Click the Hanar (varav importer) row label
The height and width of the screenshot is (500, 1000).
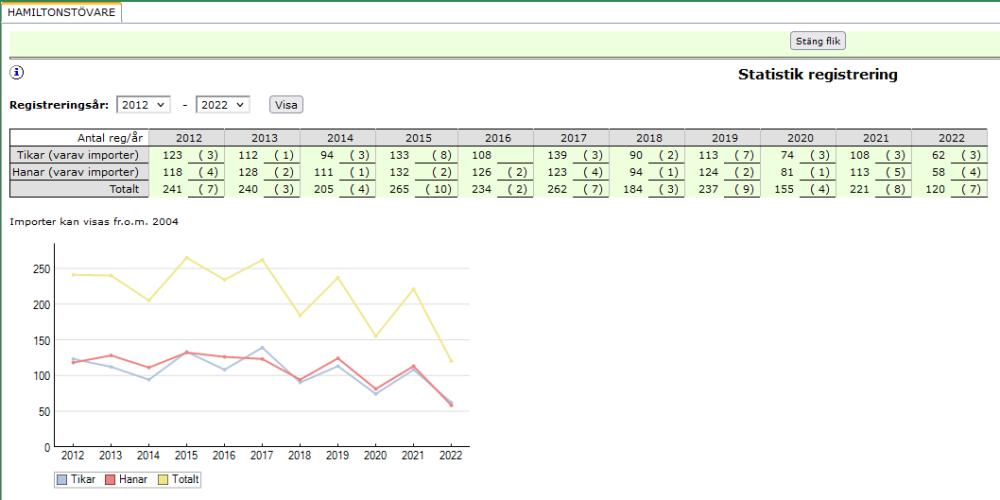click(x=80, y=172)
